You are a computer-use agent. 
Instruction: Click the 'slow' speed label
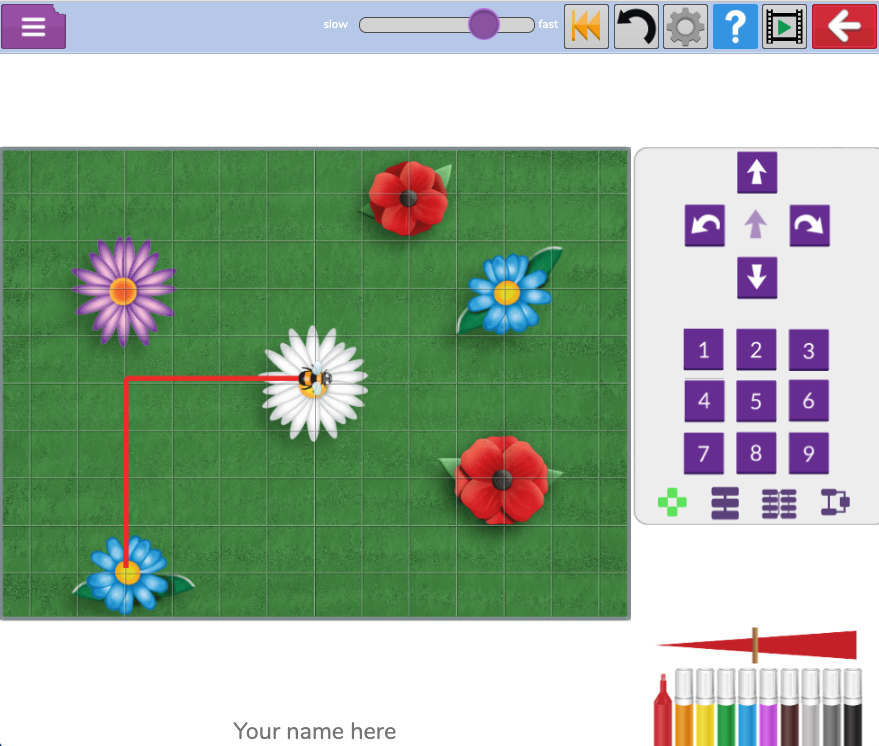tap(335, 24)
